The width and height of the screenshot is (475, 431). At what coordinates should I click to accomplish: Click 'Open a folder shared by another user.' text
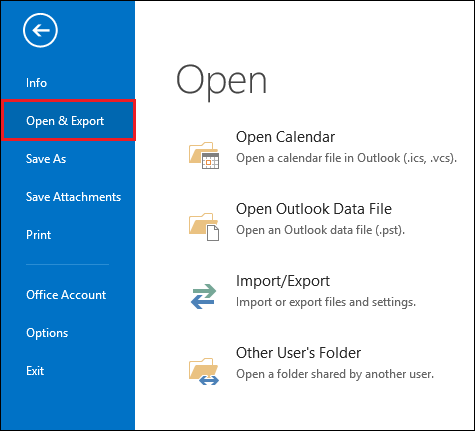click(x=335, y=374)
